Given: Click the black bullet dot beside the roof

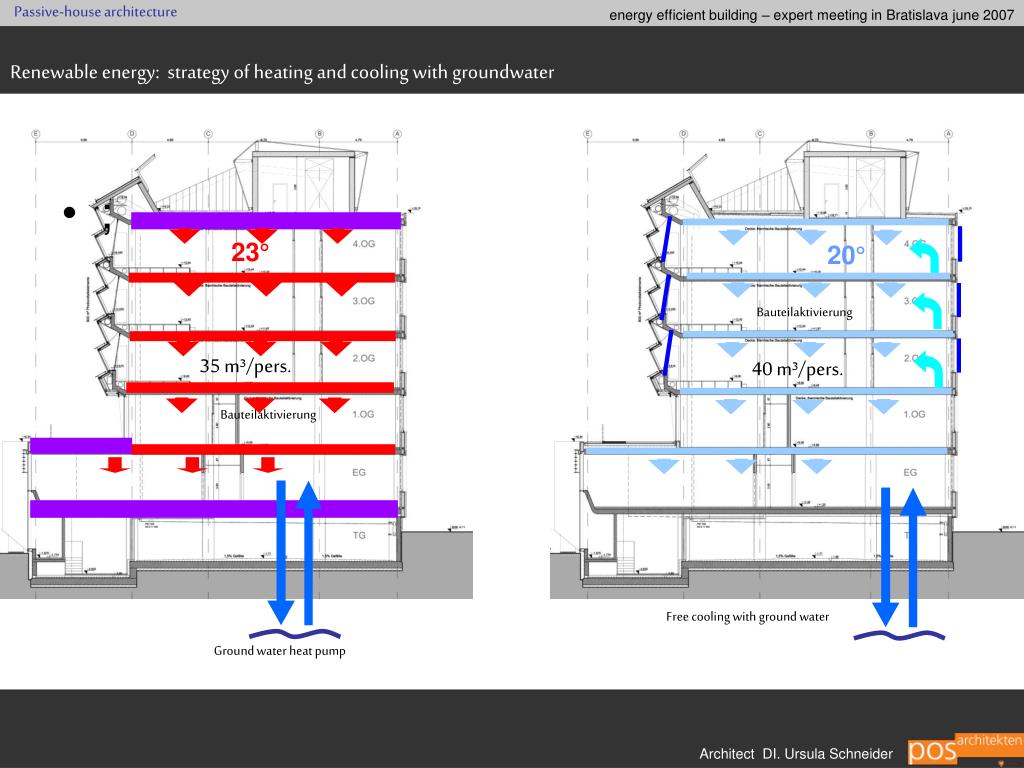Looking at the screenshot, I should pyautogui.click(x=69, y=212).
